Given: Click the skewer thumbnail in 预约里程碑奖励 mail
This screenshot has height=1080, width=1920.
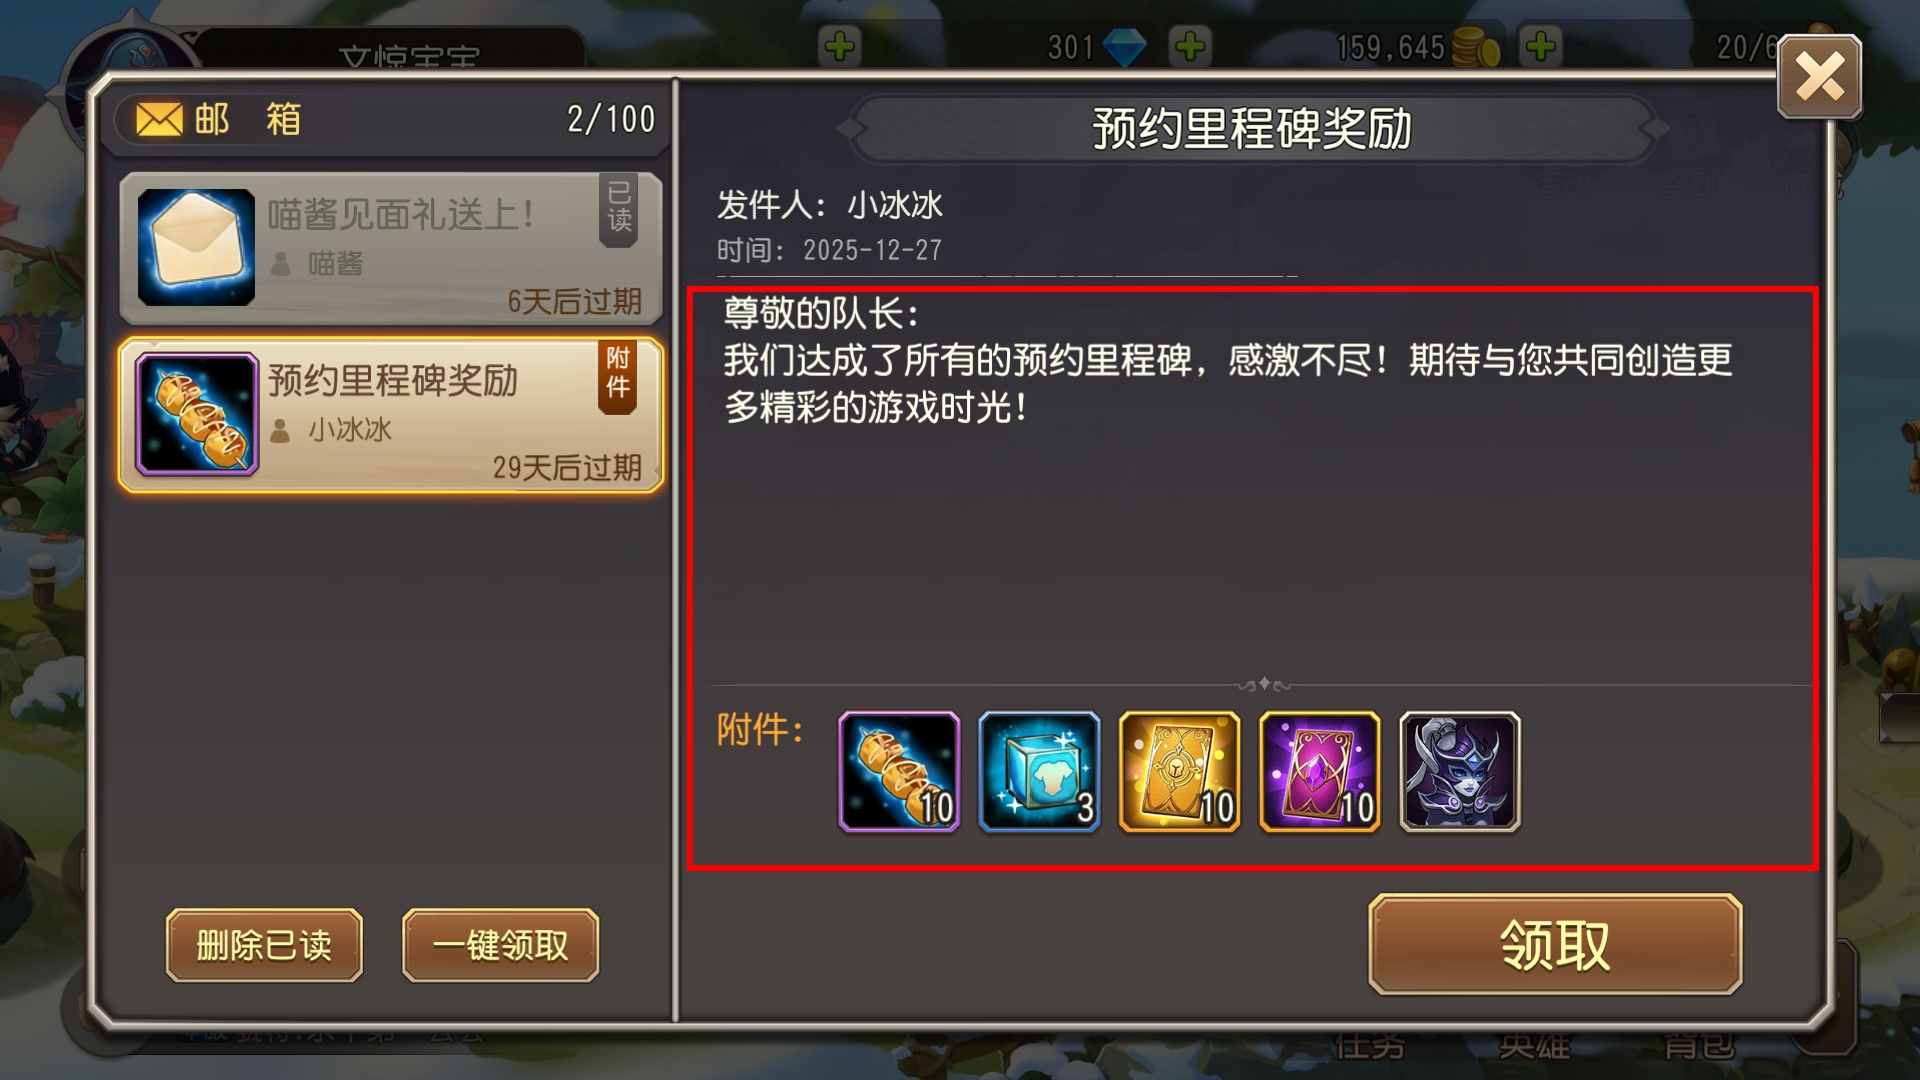Looking at the screenshot, I should point(197,414).
